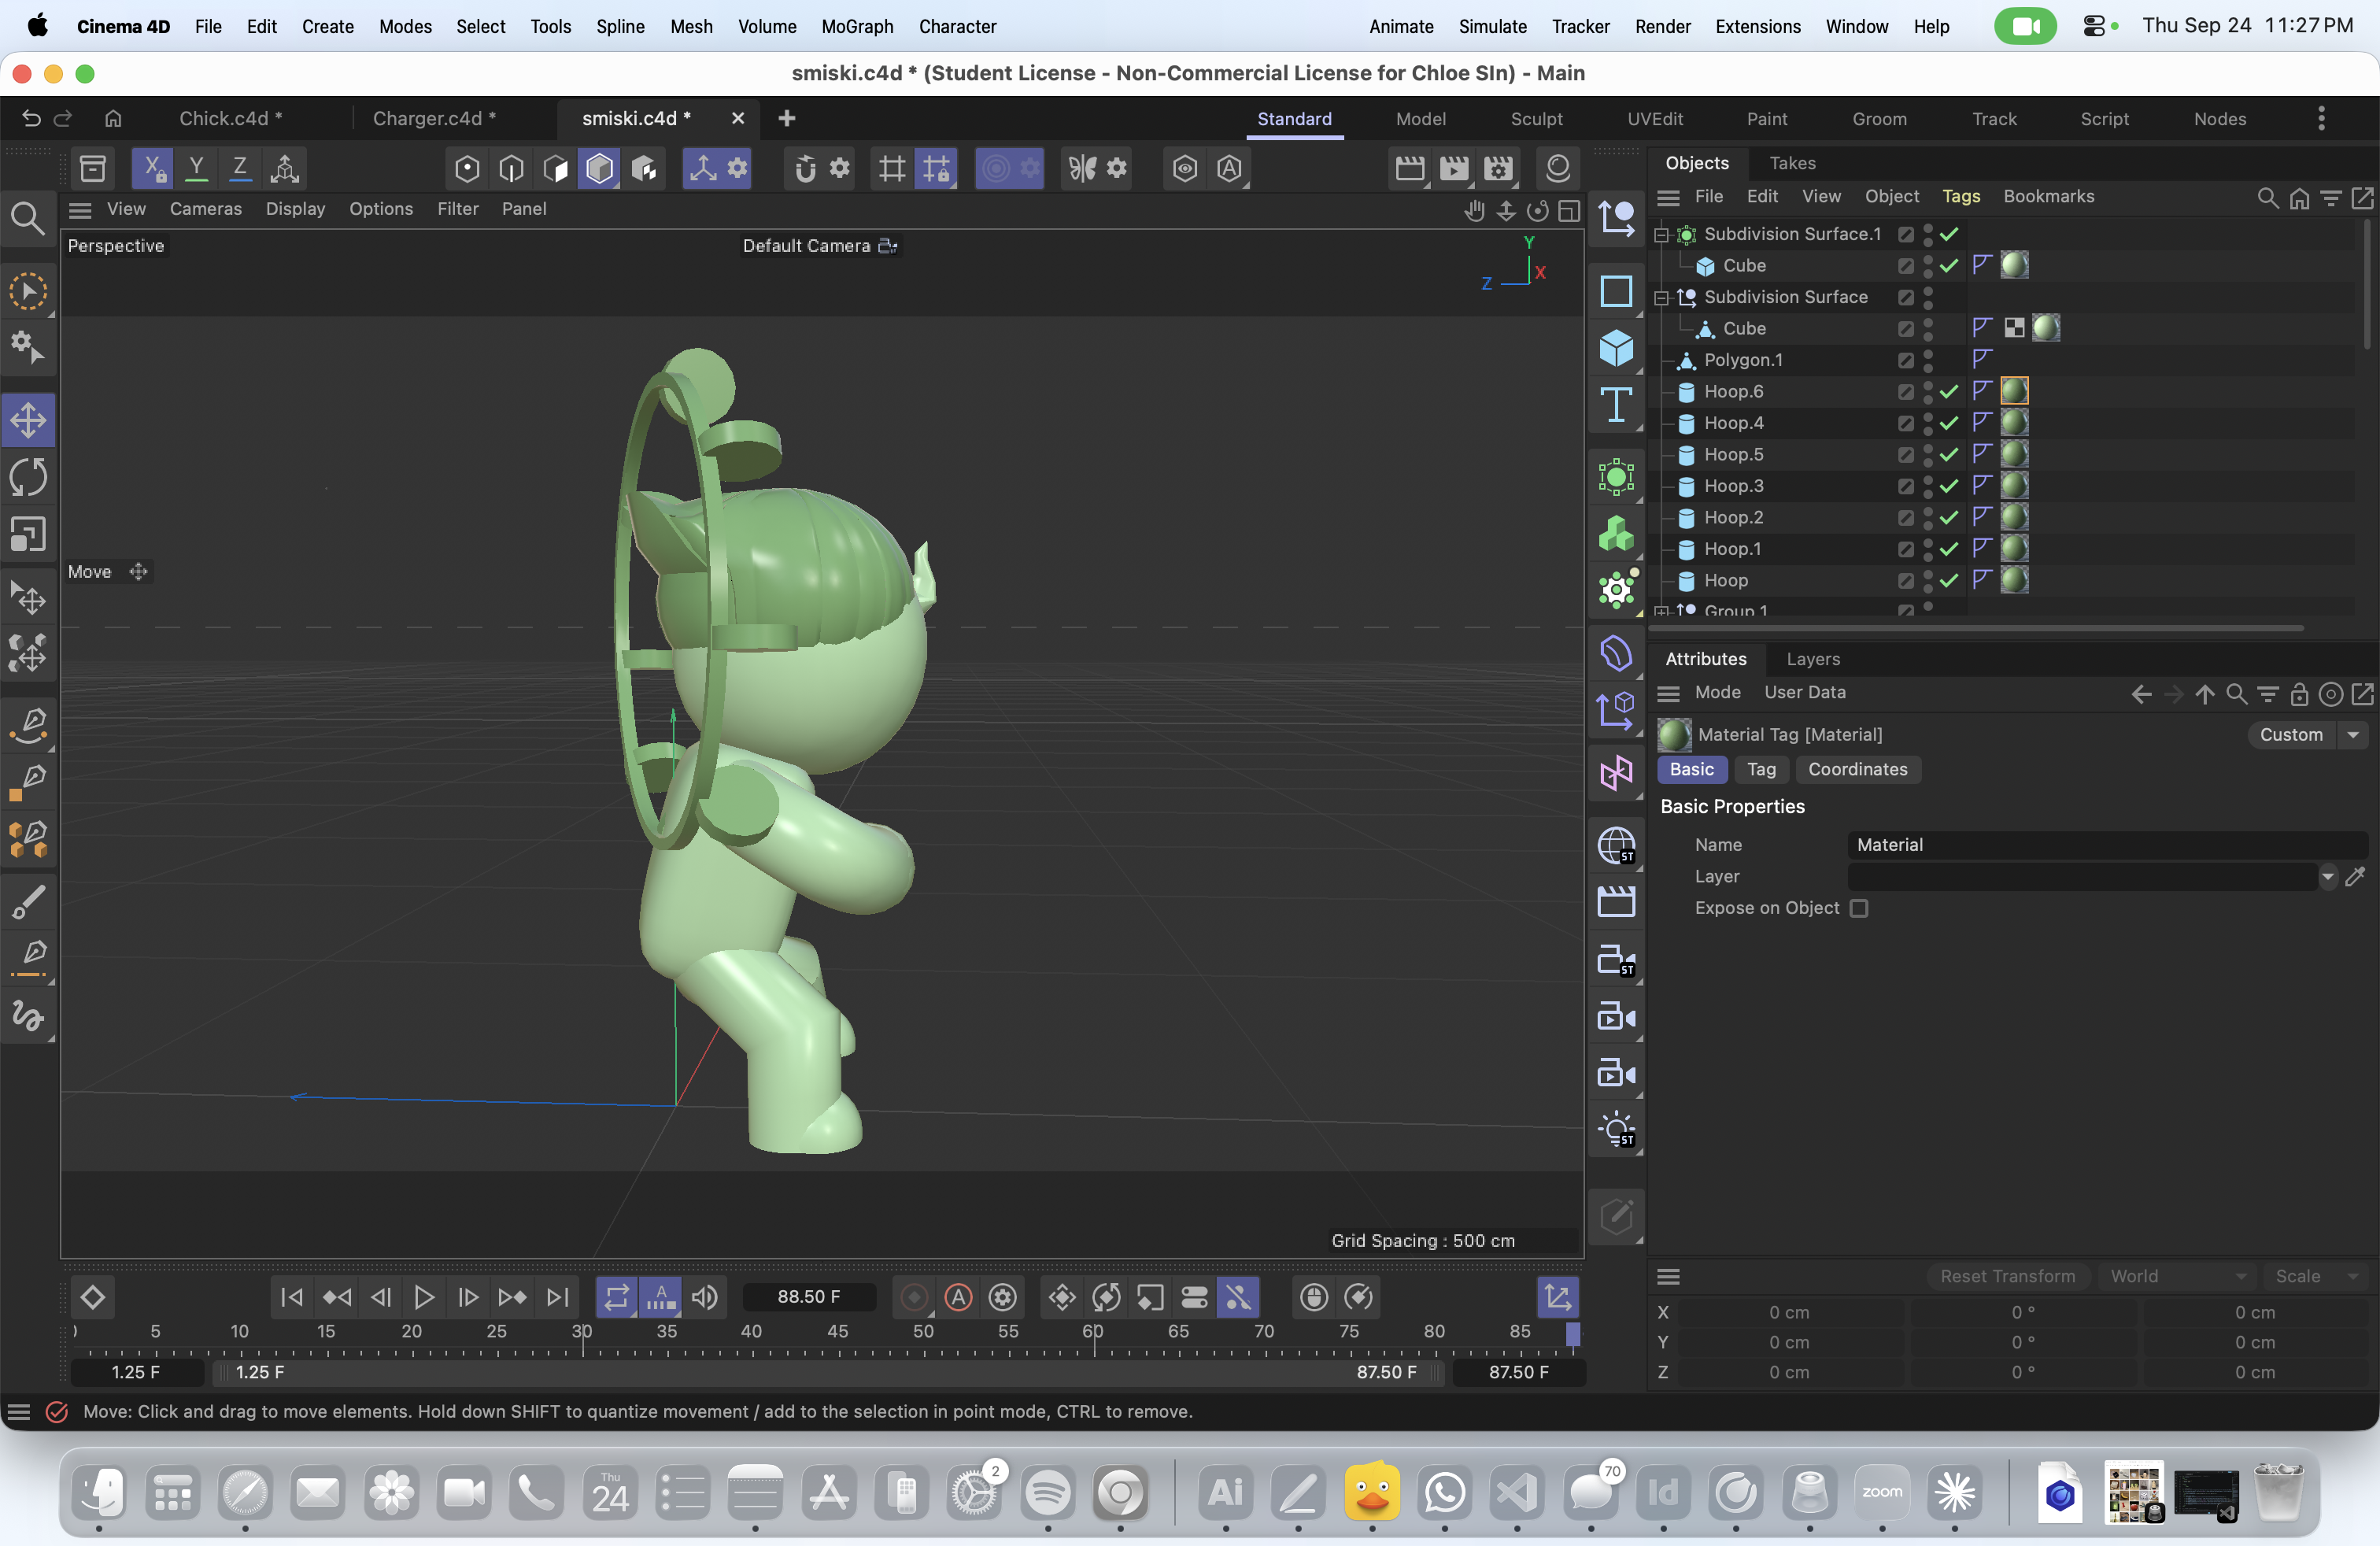The height and width of the screenshot is (1546, 2380).
Task: Select the Brush sculpt tool icon
Action: [28, 903]
